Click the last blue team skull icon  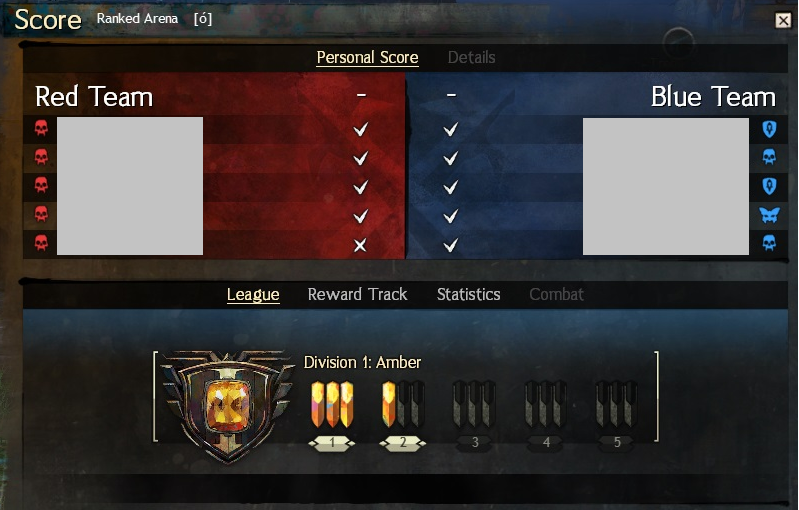[769, 243]
